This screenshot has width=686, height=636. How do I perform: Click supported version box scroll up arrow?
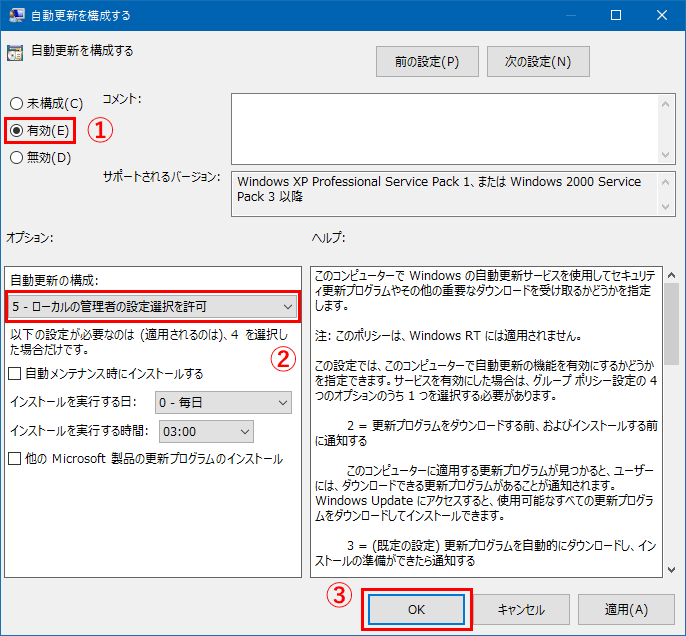pos(665,182)
